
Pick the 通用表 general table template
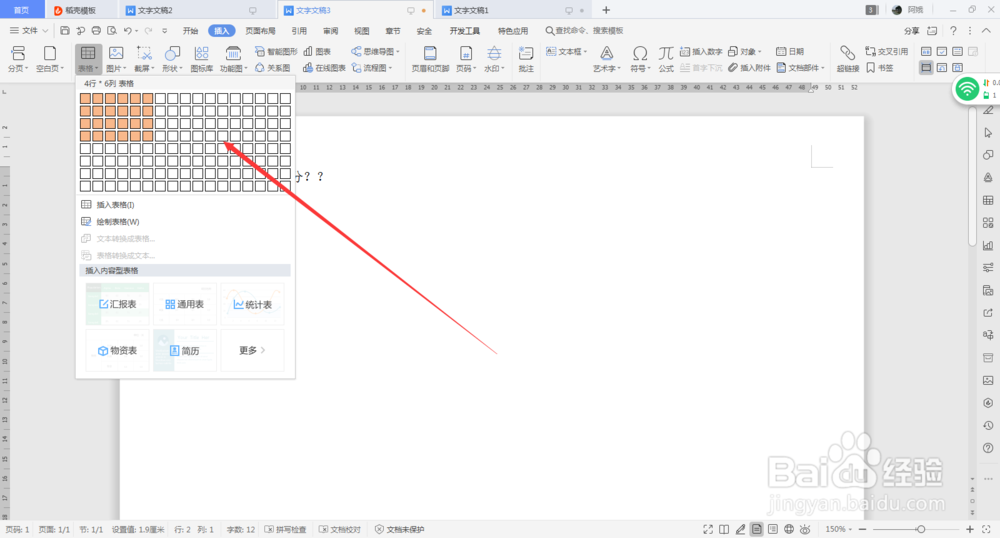(x=184, y=305)
